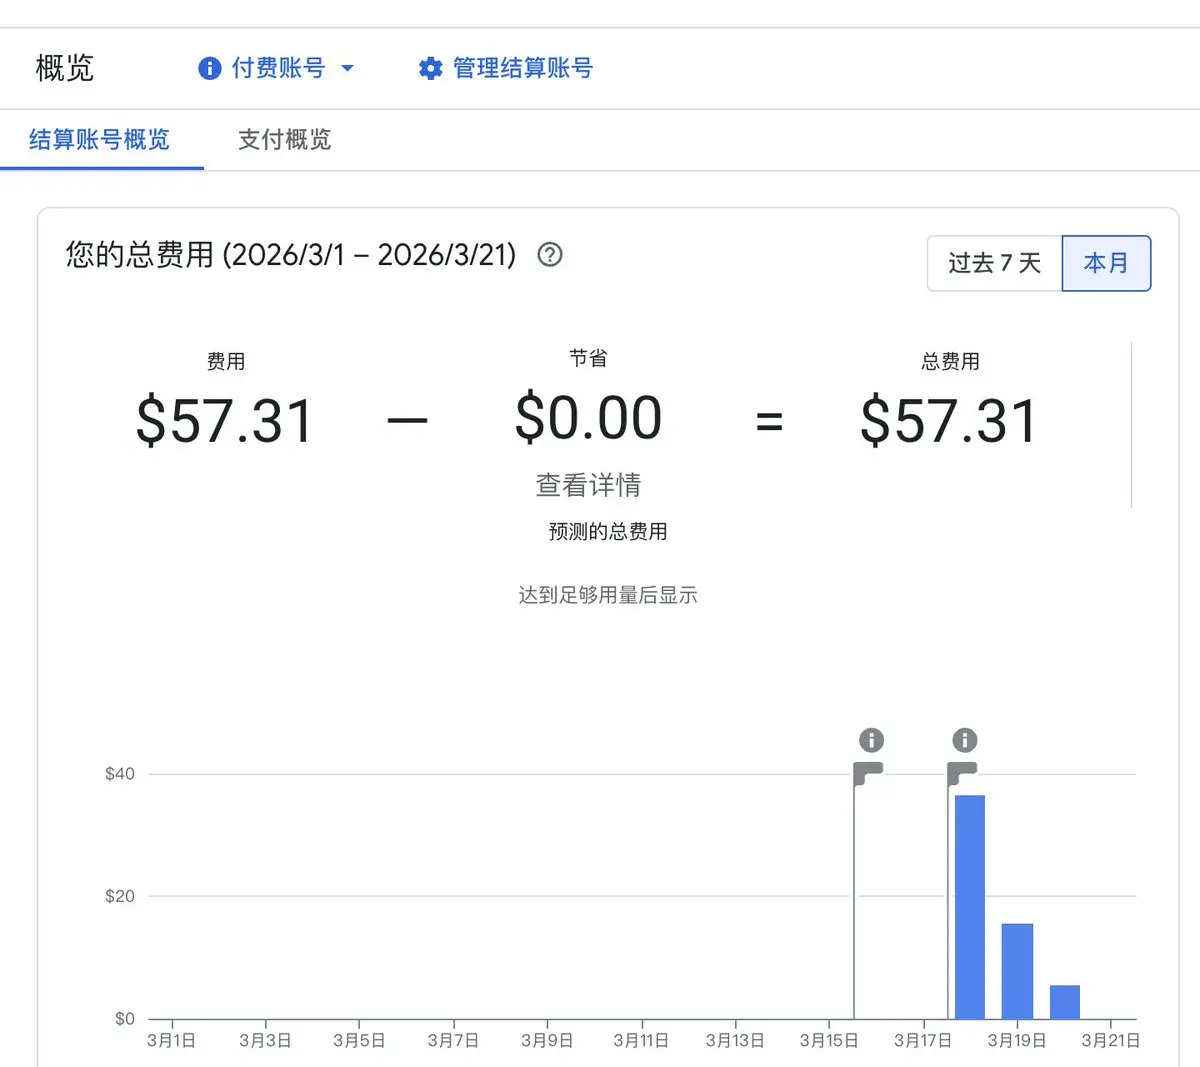This screenshot has height=1067, width=1200.
Task: Click the 付费账号 account label
Action: coord(278,68)
